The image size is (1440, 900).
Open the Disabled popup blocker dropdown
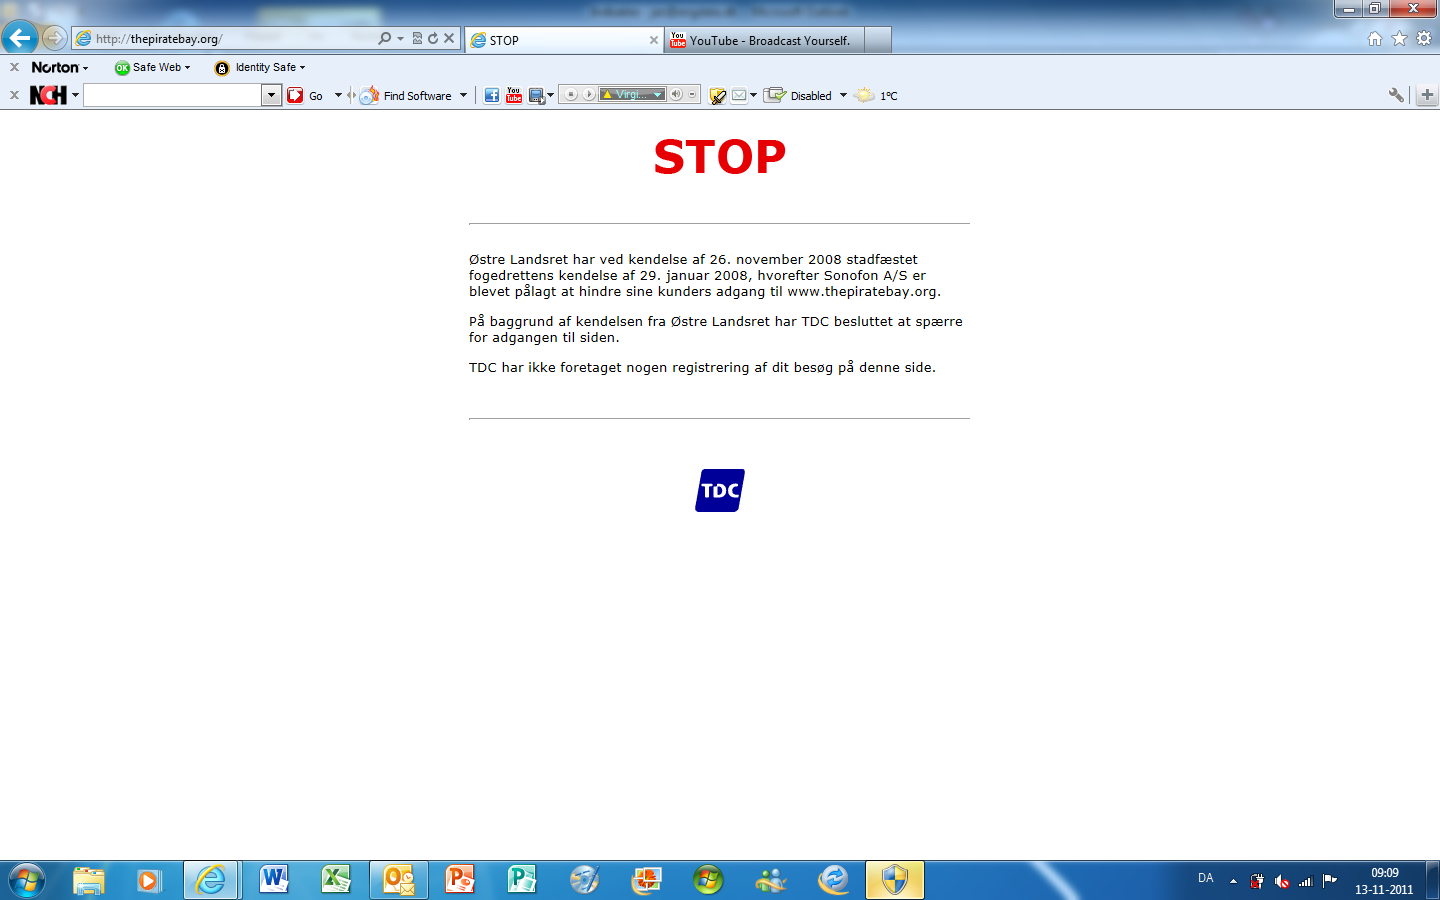843,96
